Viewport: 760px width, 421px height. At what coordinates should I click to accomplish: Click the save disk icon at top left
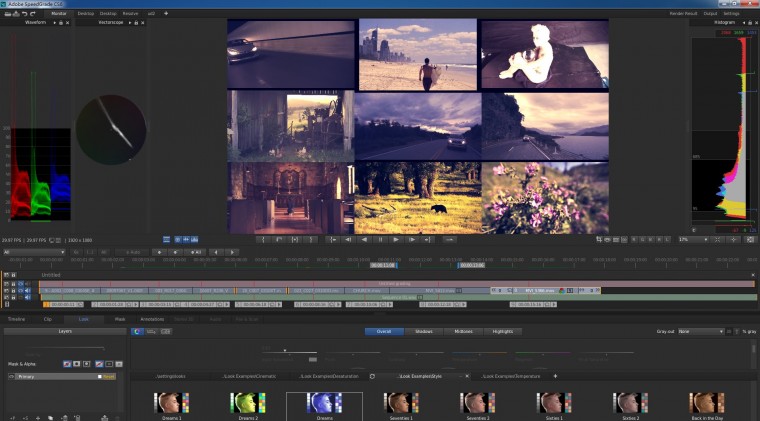16,13
